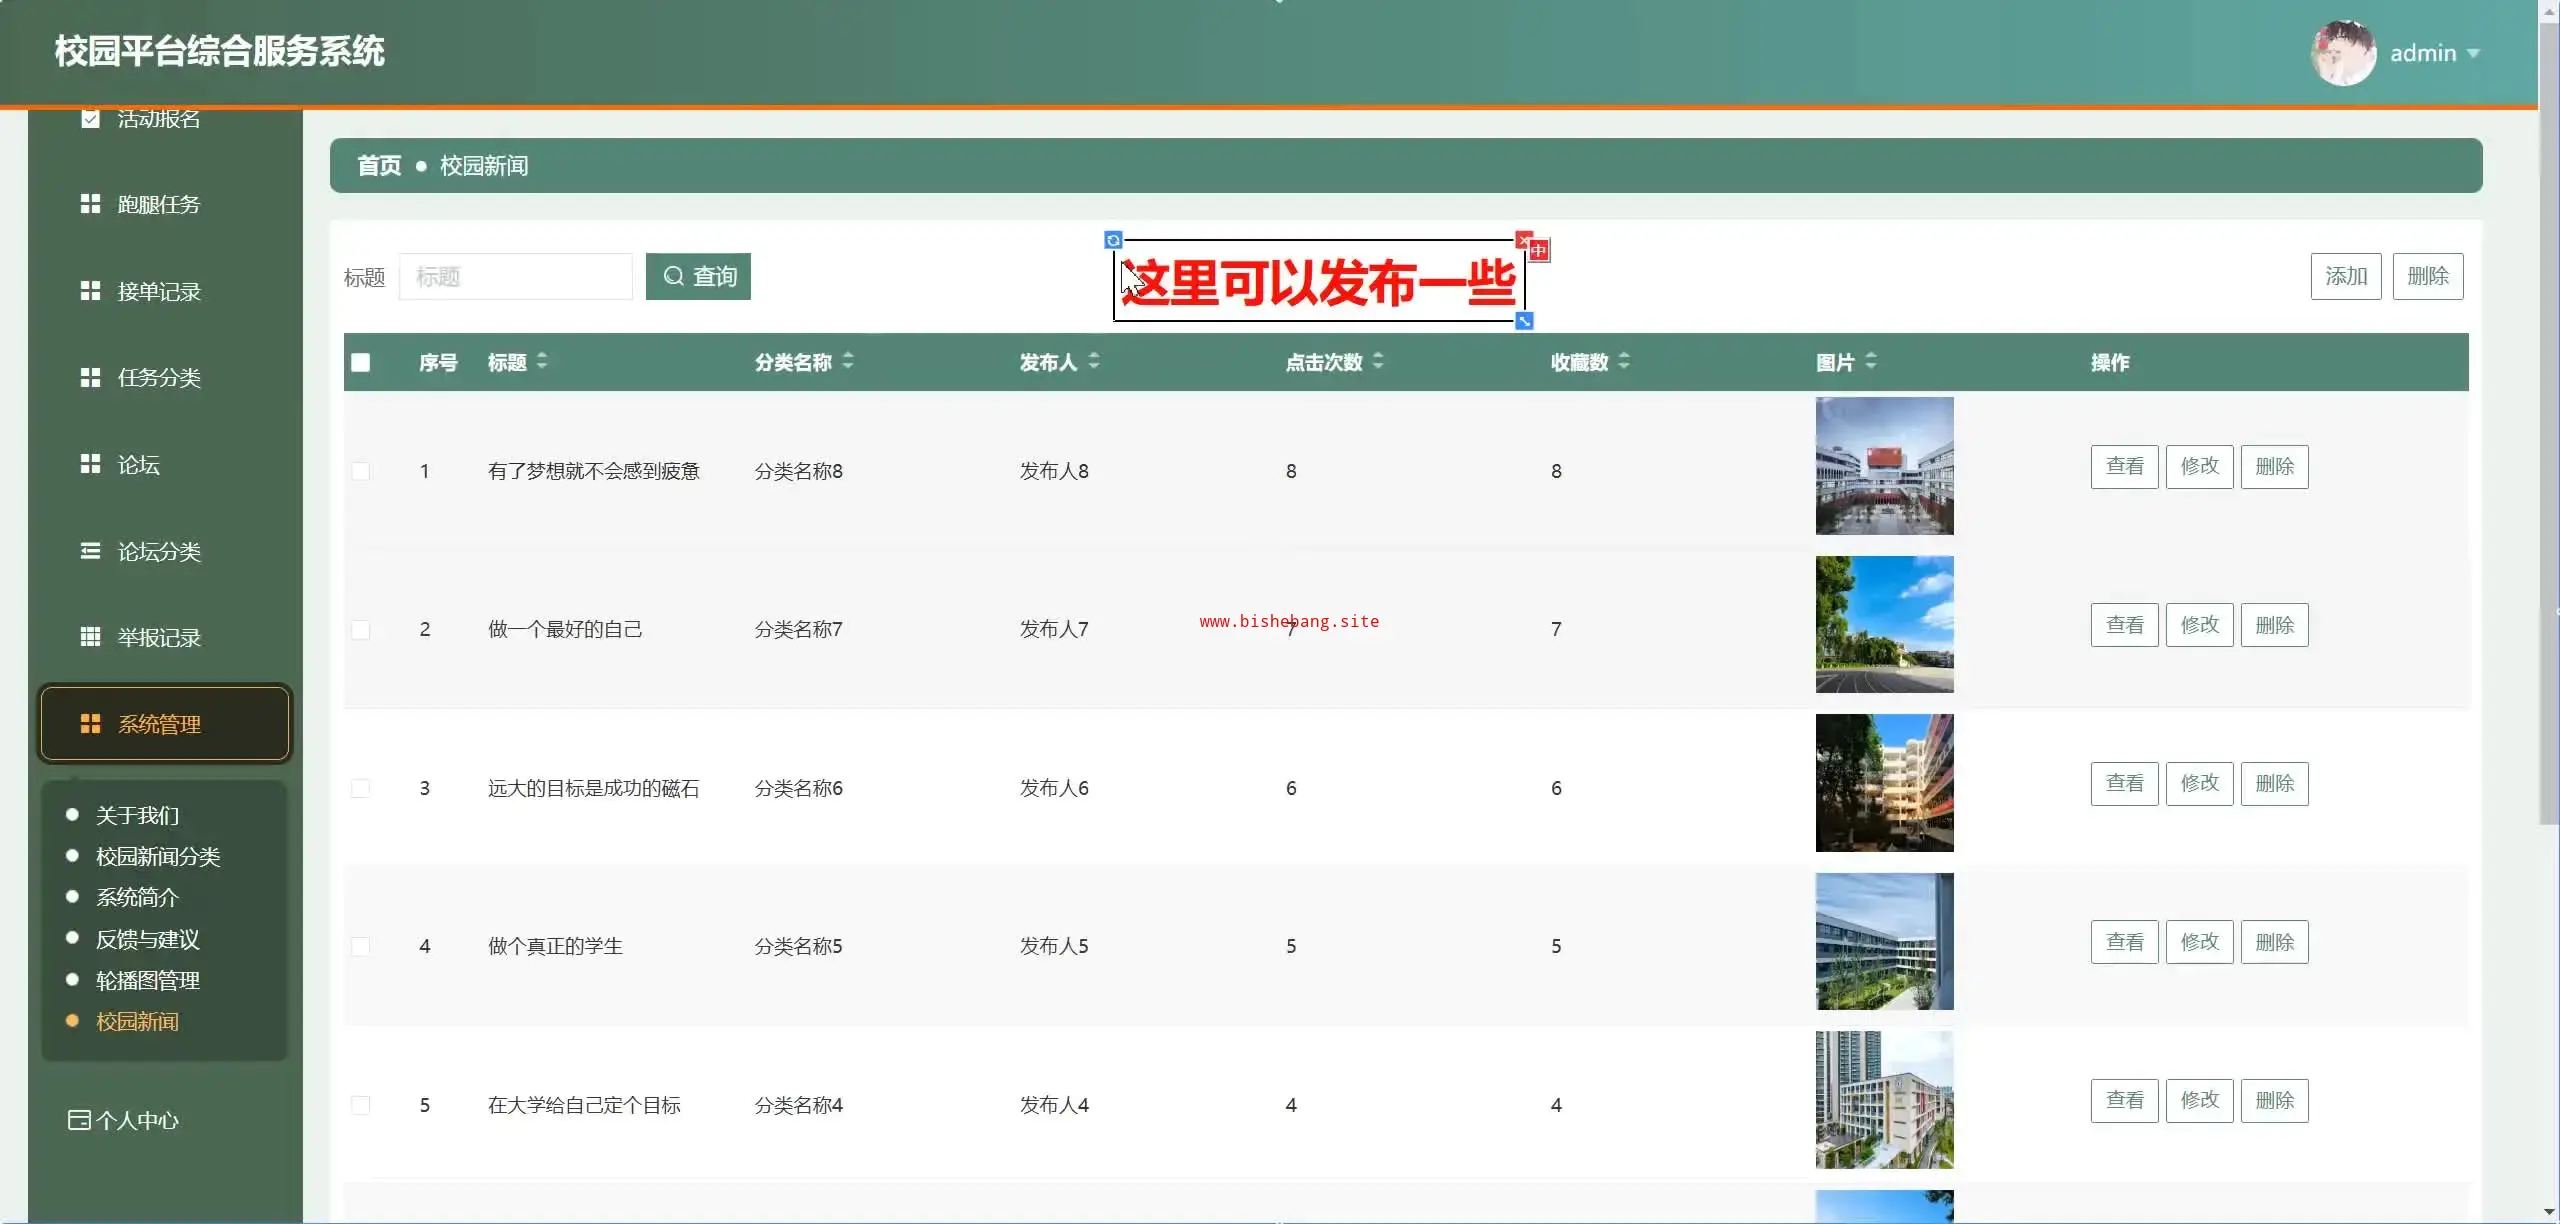The image size is (2560, 1224).
Task: Click the red close icon on the annotation box
Action: click(x=1523, y=240)
